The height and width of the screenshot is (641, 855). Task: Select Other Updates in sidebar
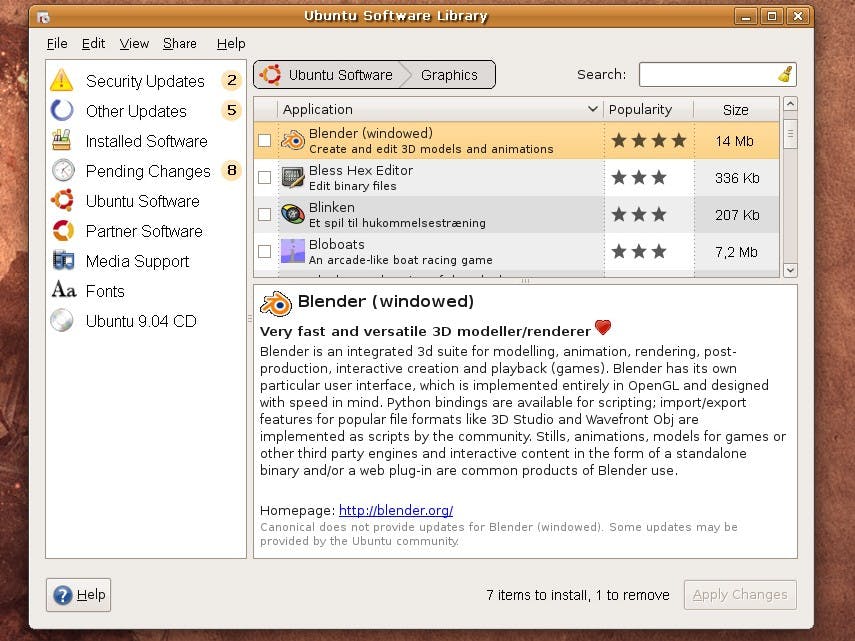click(x=146, y=110)
